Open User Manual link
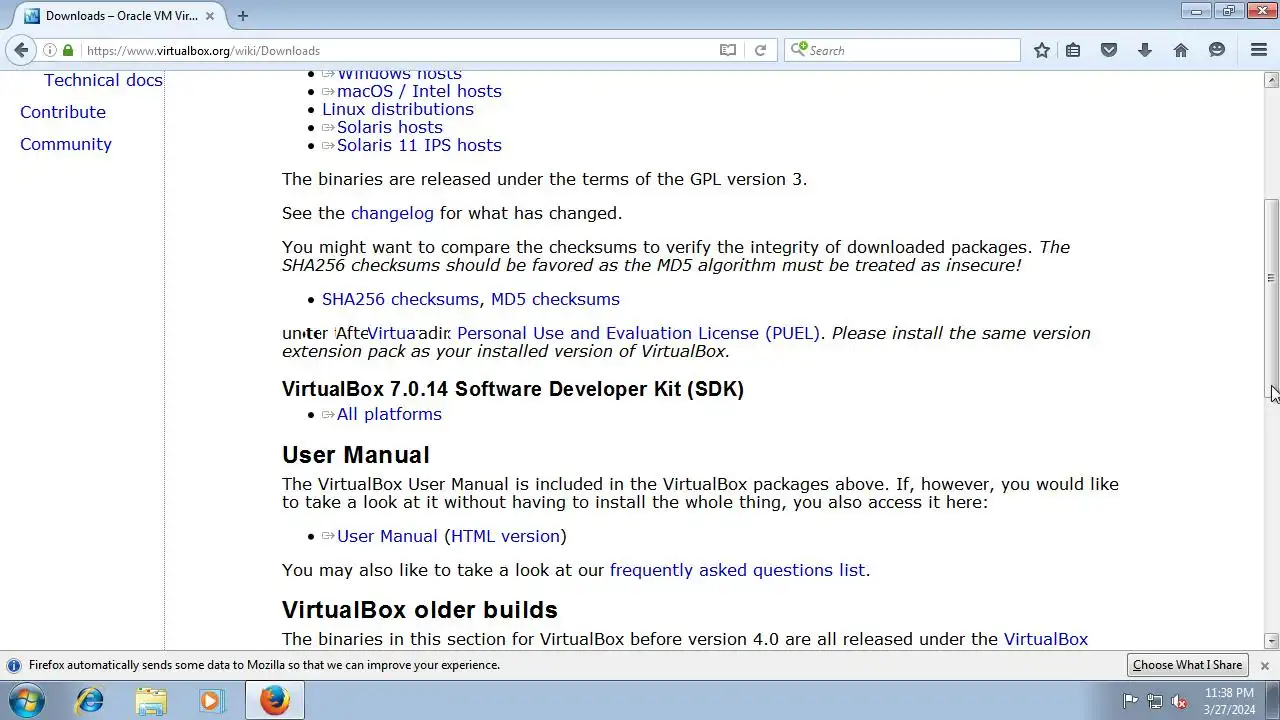Viewport: 1280px width, 720px height. coord(387,536)
